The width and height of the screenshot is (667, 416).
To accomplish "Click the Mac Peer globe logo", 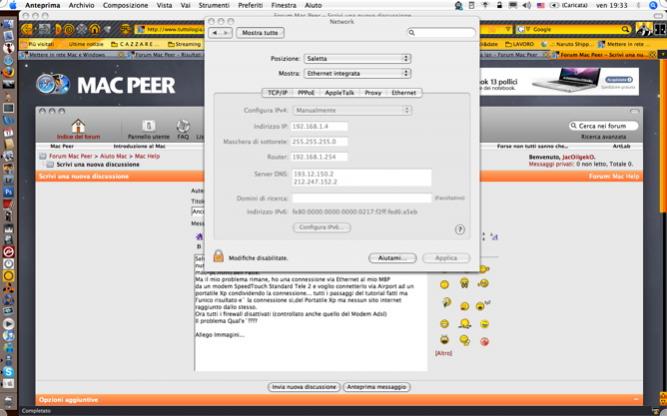I will (x=53, y=84).
